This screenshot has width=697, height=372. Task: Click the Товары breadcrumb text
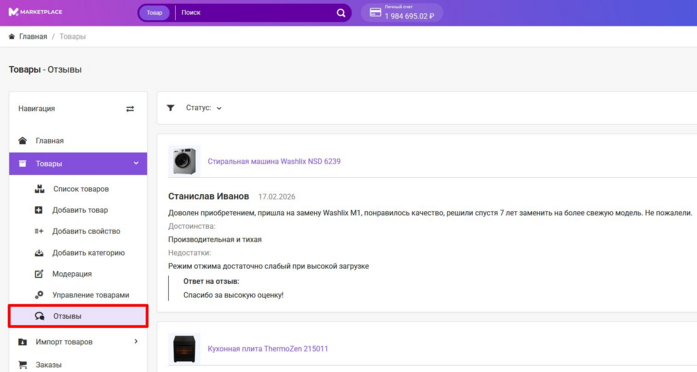point(72,36)
